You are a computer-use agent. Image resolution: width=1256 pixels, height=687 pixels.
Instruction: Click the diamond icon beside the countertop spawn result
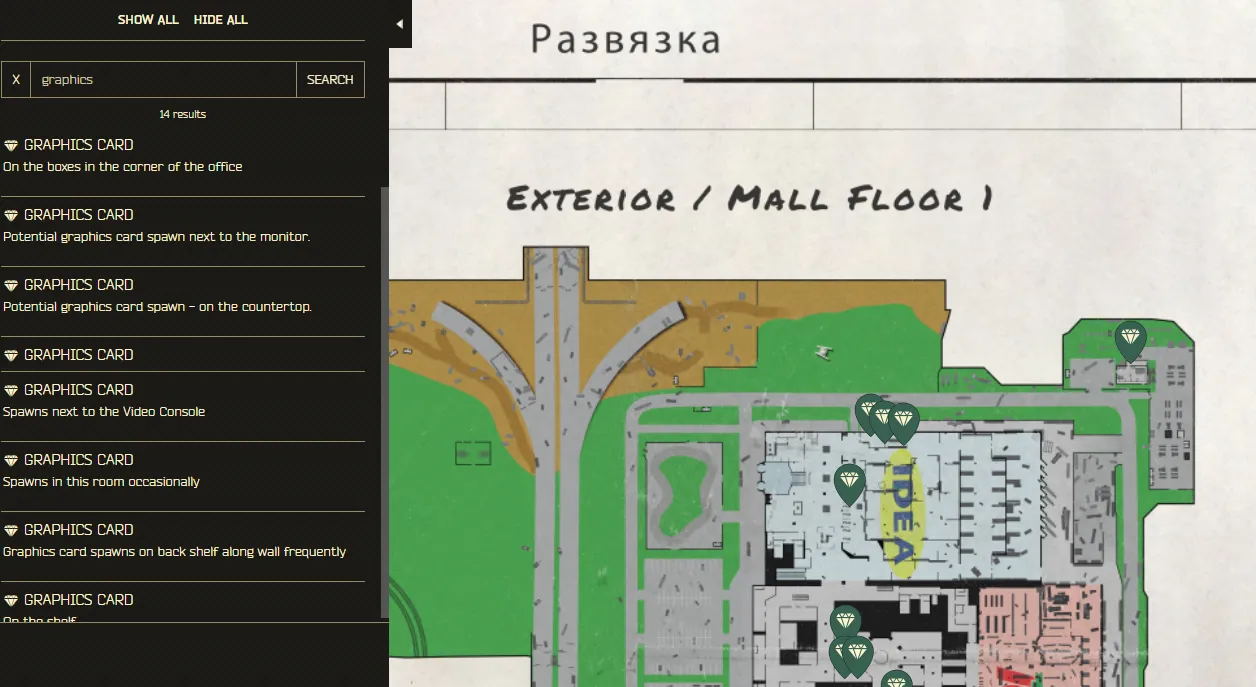9,284
